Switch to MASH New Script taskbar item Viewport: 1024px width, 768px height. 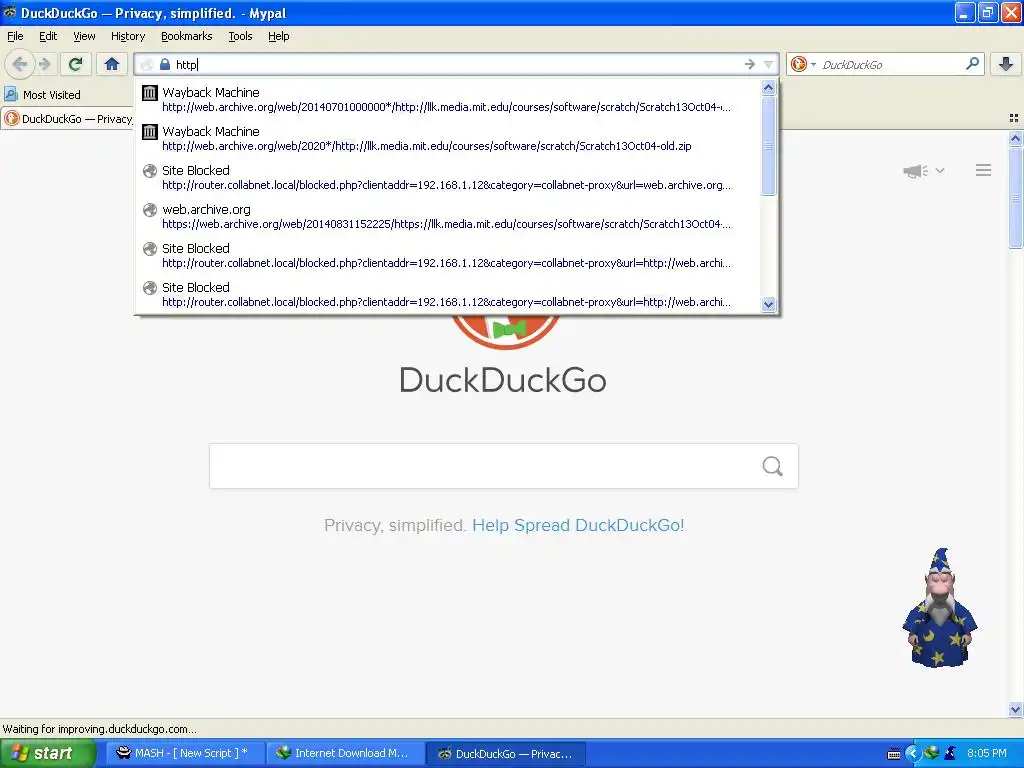[x=185, y=754]
